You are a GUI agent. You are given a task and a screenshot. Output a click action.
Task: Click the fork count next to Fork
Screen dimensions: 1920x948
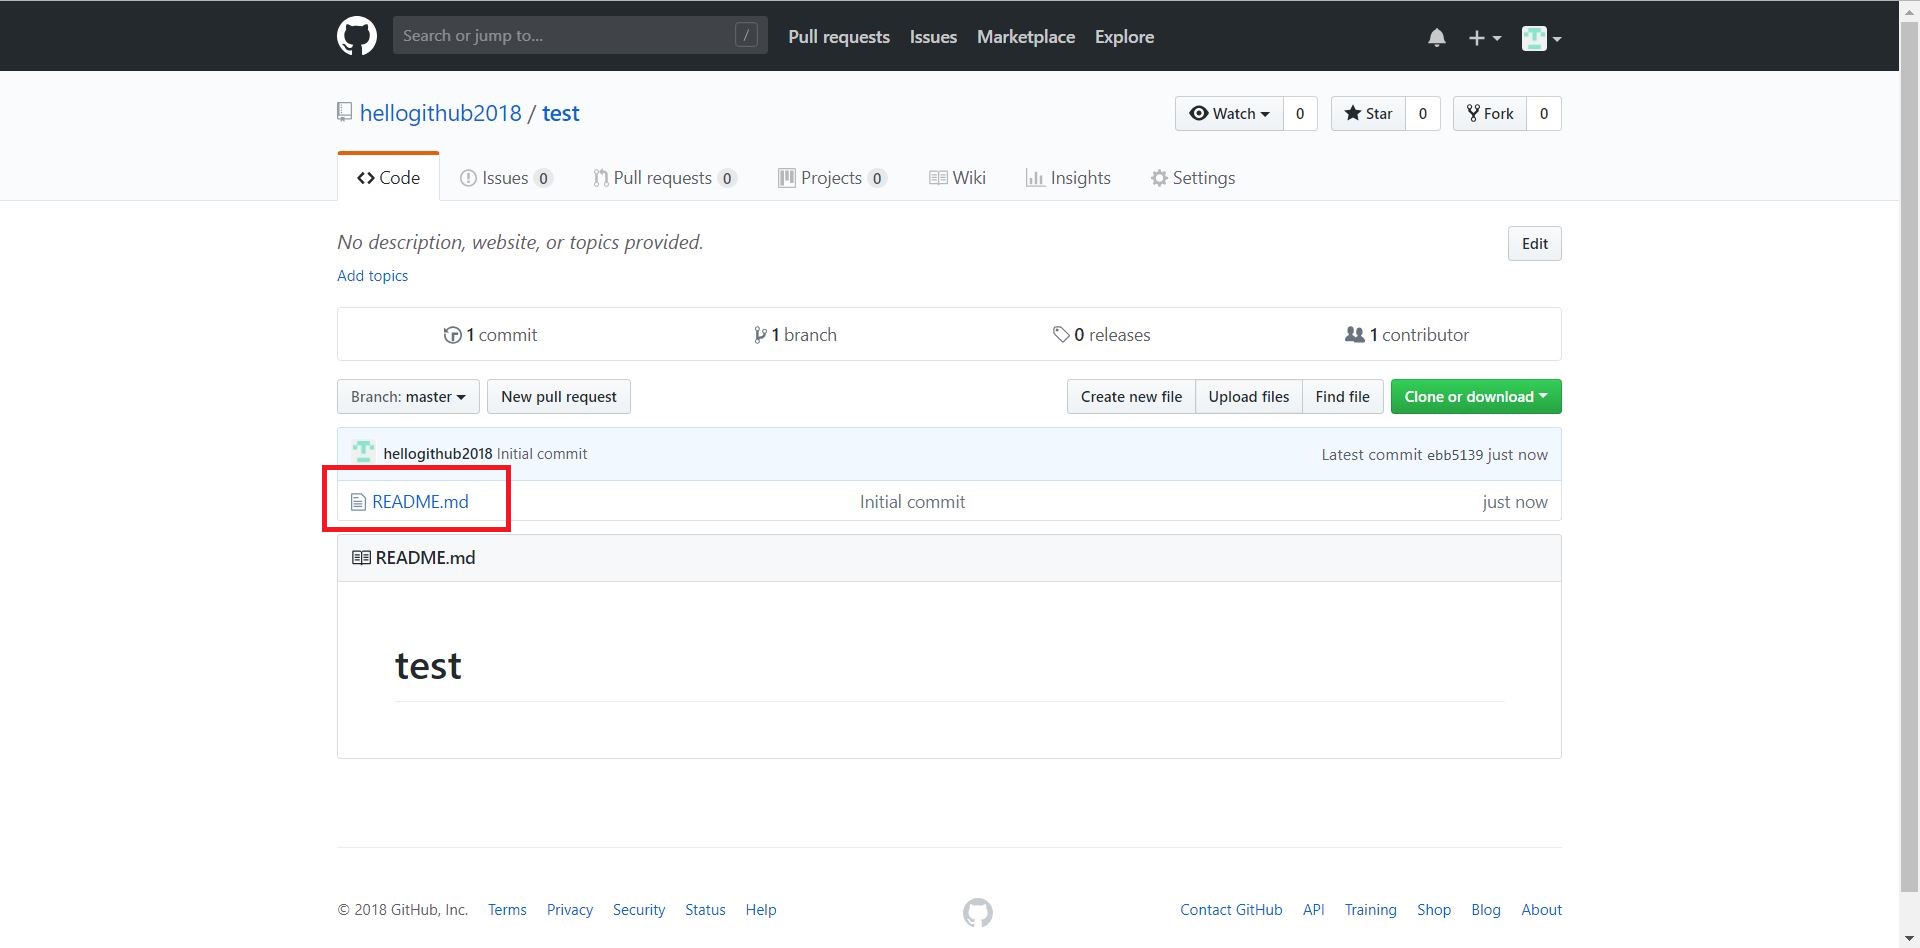[1544, 114]
